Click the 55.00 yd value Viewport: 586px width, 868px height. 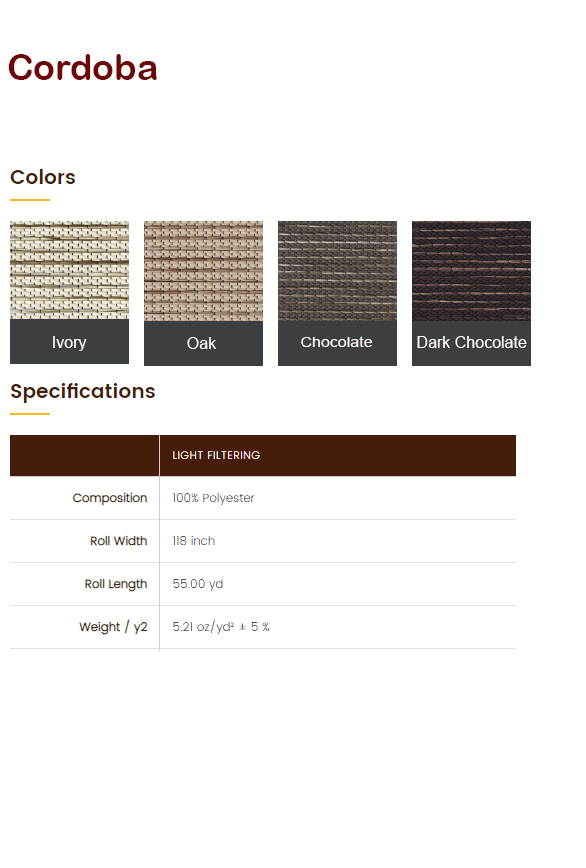click(x=198, y=583)
